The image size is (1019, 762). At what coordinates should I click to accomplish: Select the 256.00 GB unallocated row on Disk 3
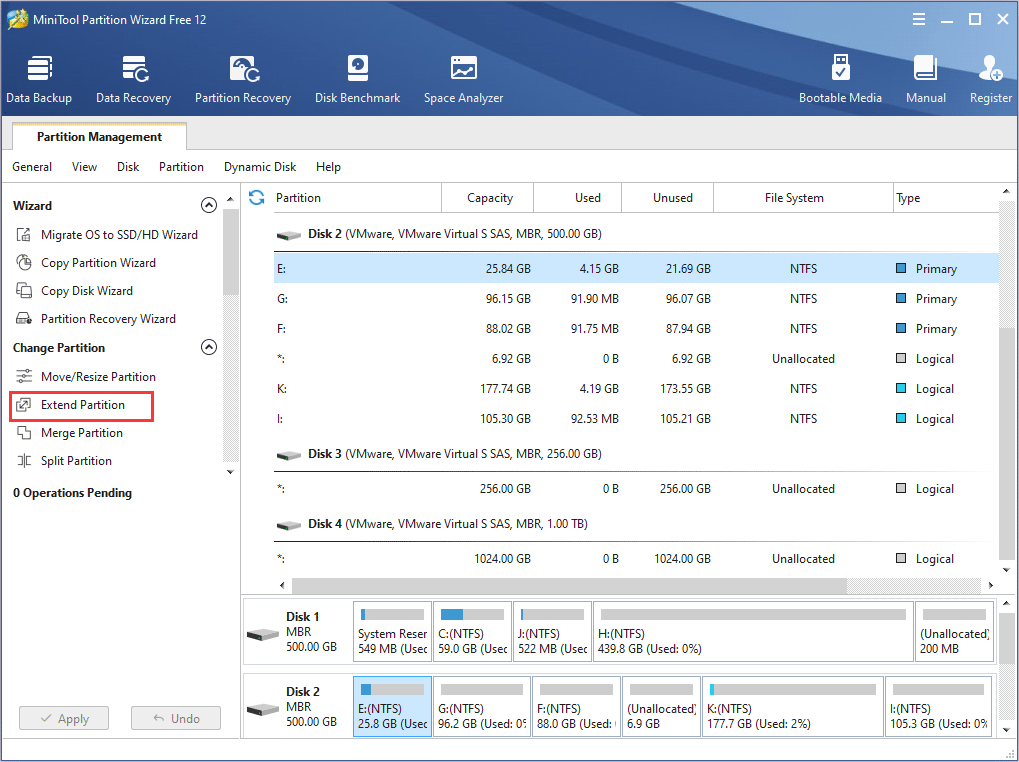636,489
